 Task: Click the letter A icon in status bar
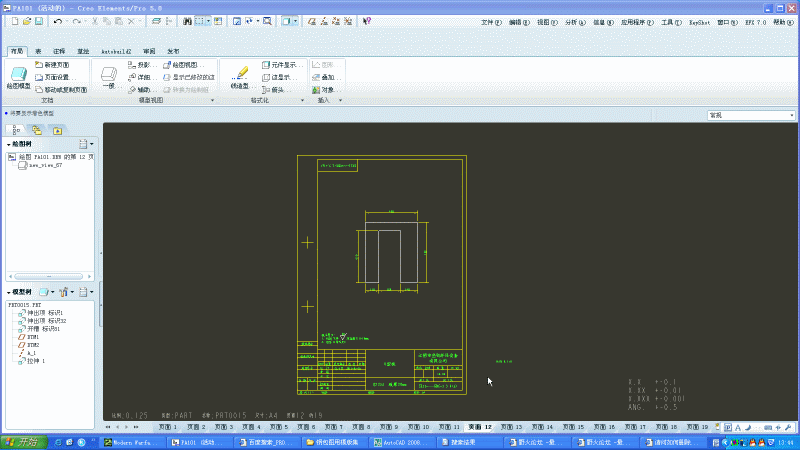click(738, 428)
